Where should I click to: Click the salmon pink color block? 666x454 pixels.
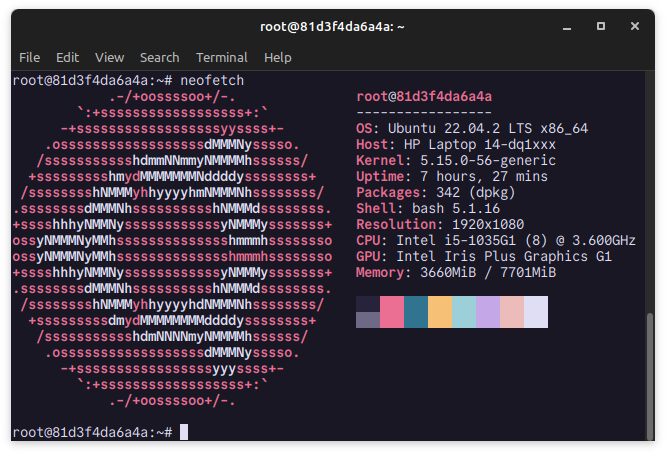click(512, 312)
